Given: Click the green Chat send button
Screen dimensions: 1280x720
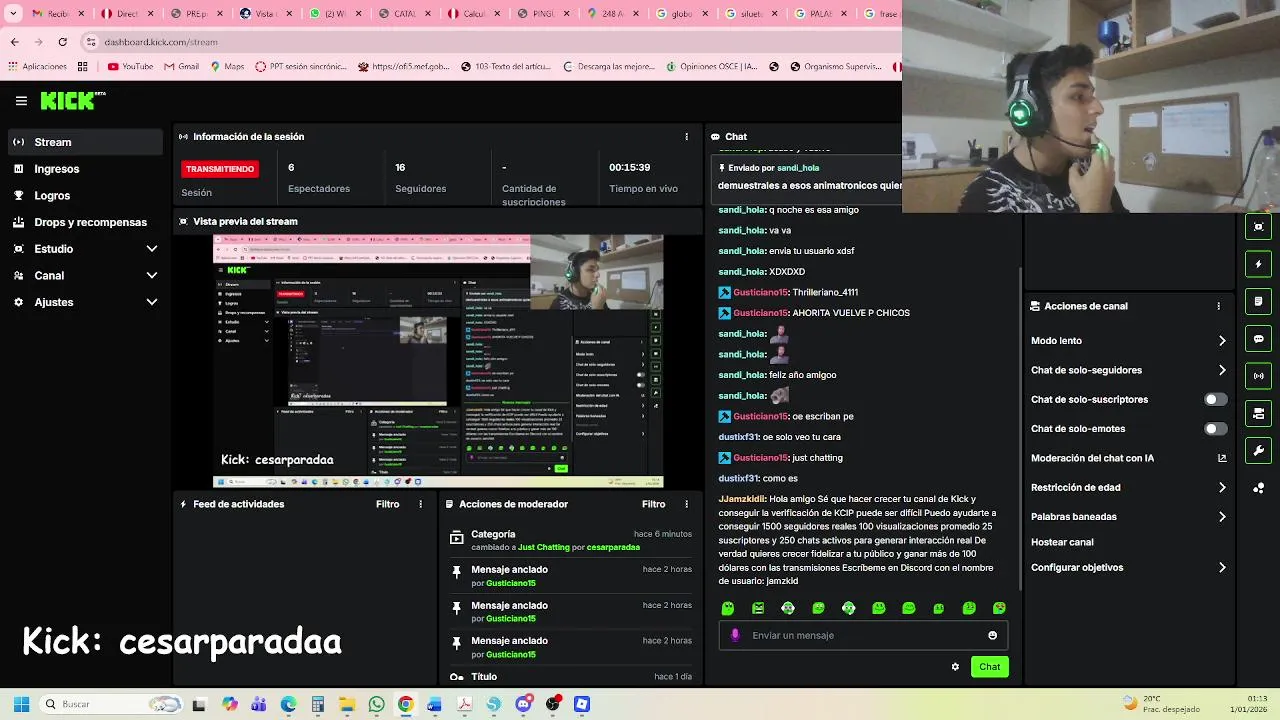Looking at the screenshot, I should pos(989,666).
